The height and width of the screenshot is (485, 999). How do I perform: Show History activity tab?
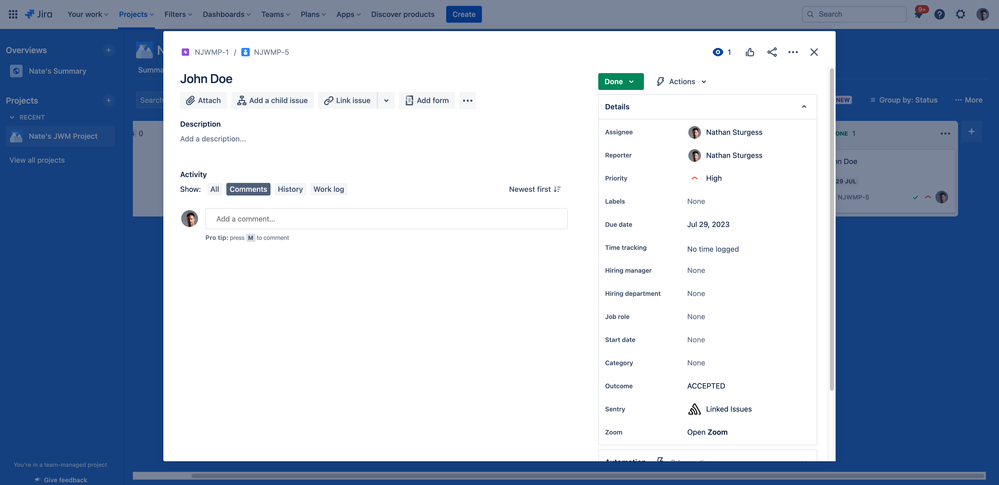pyautogui.click(x=291, y=189)
